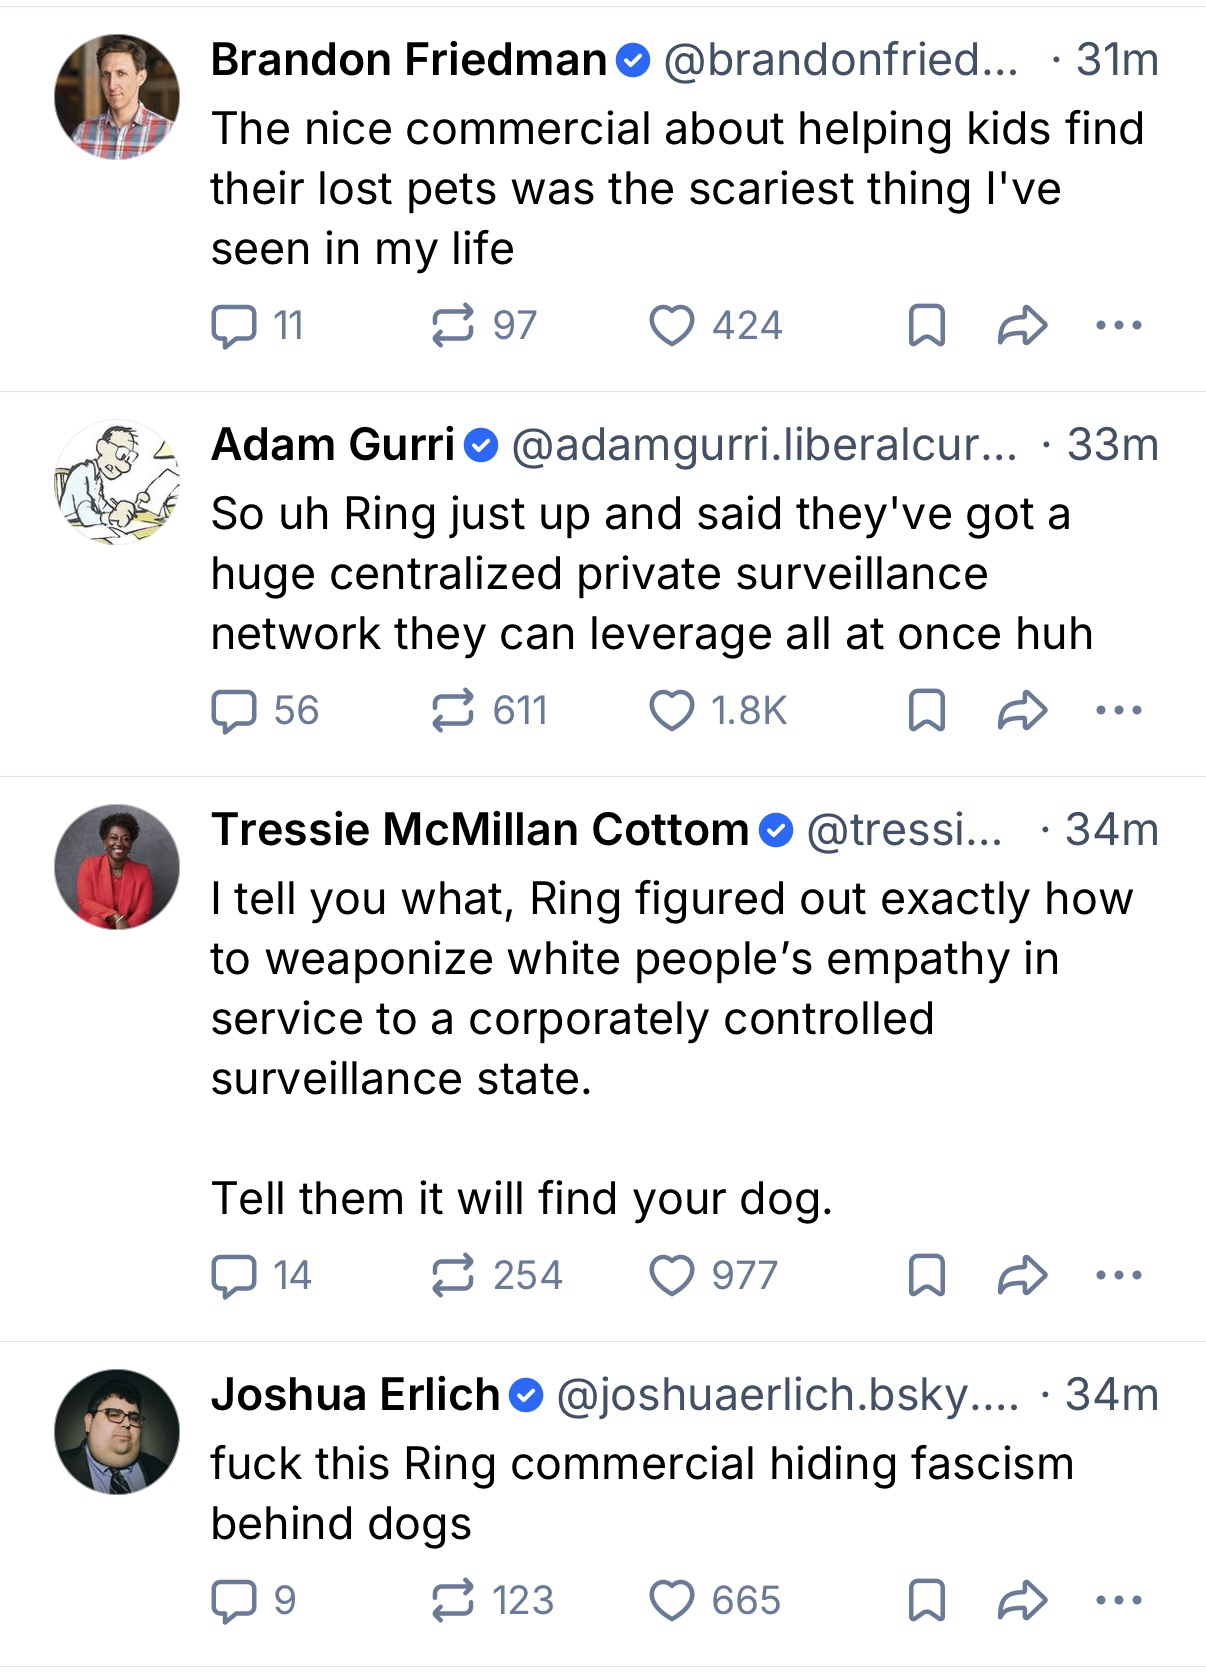Open Brandon Friedman's profile name link
Image resolution: width=1206 pixels, height=1675 pixels.
pos(408,60)
